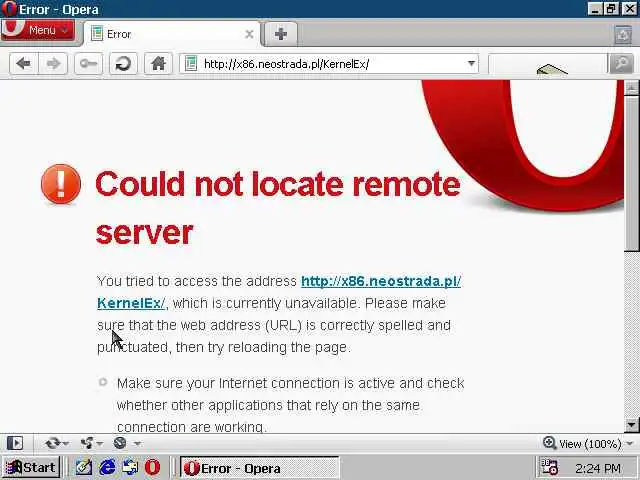The image size is (640, 480).
Task: Click the show desktop quick launch icon
Action: (x=130, y=467)
